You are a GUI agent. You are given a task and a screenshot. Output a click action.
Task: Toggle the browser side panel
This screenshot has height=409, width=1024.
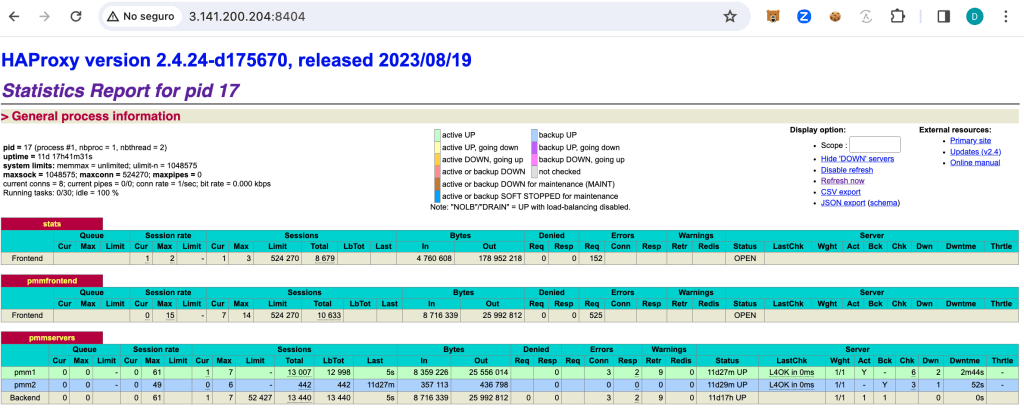943,17
